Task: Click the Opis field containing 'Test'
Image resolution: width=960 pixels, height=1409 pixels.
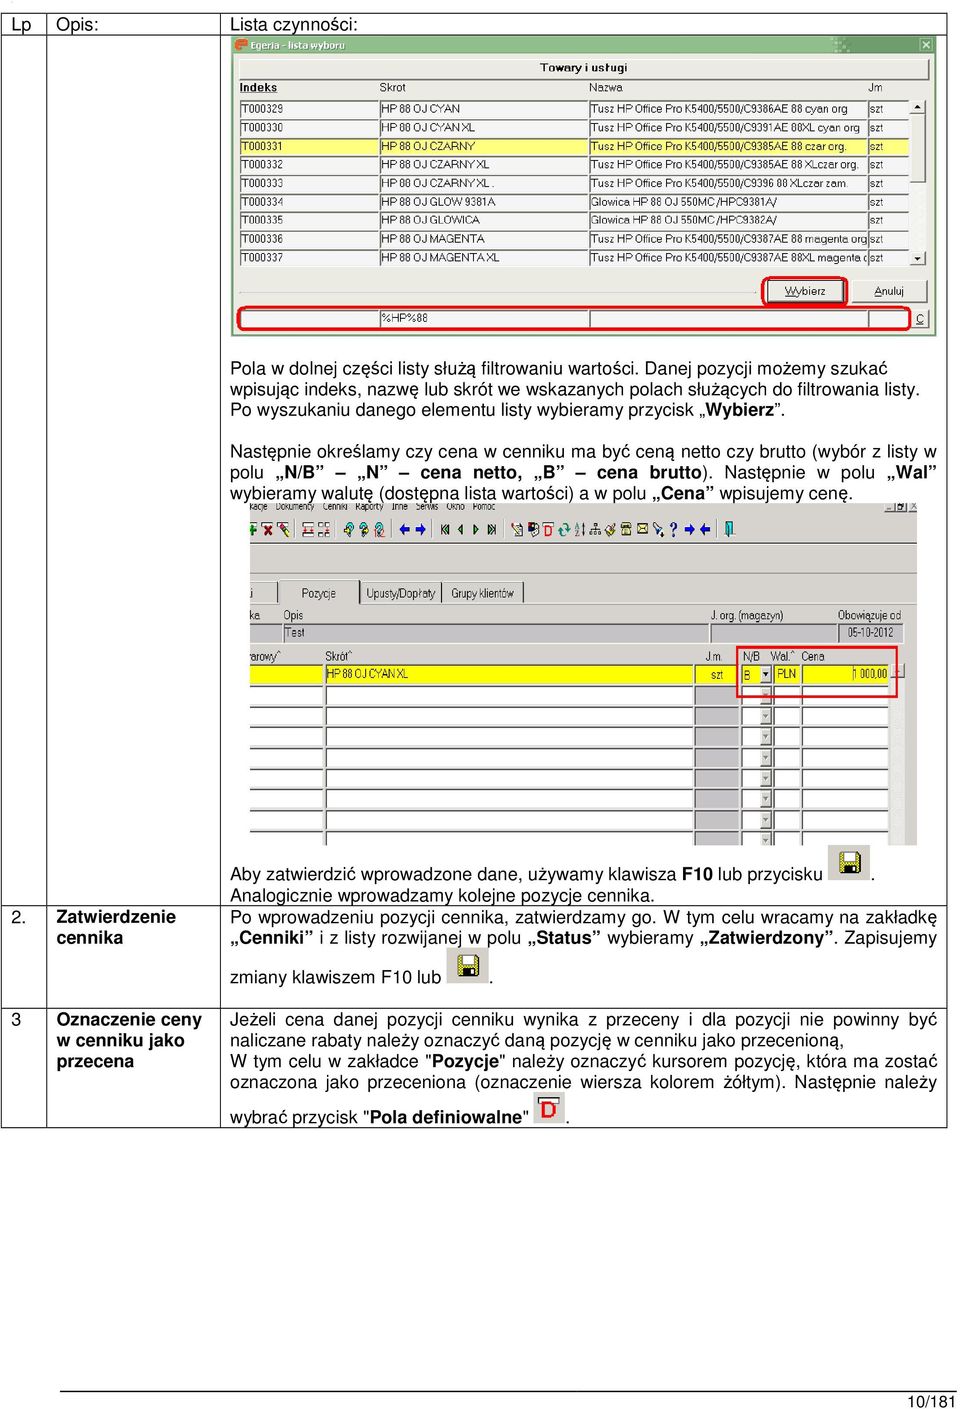Action: (x=495, y=632)
